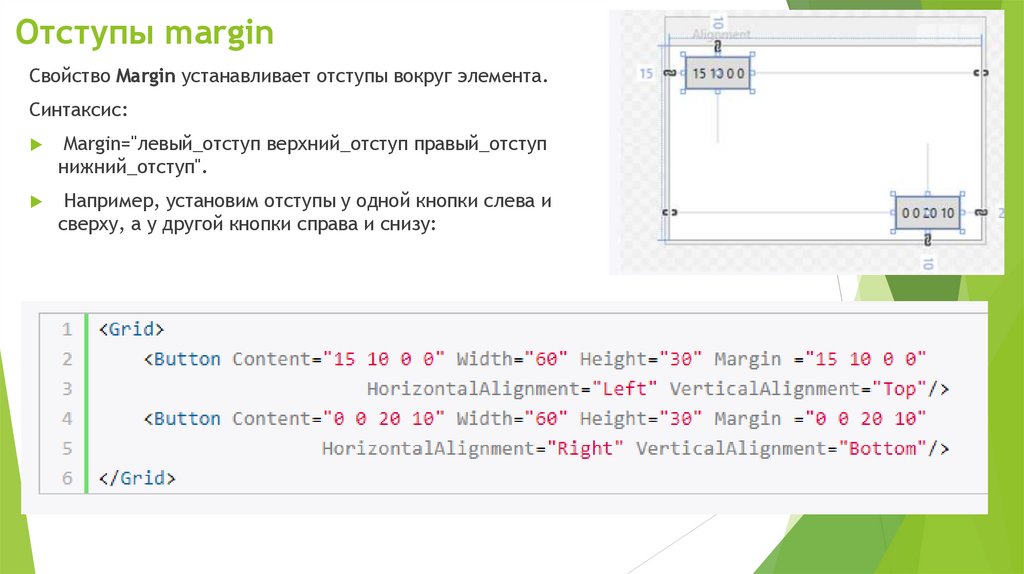Click line number 3 in the code gutter

pyautogui.click(x=67, y=389)
